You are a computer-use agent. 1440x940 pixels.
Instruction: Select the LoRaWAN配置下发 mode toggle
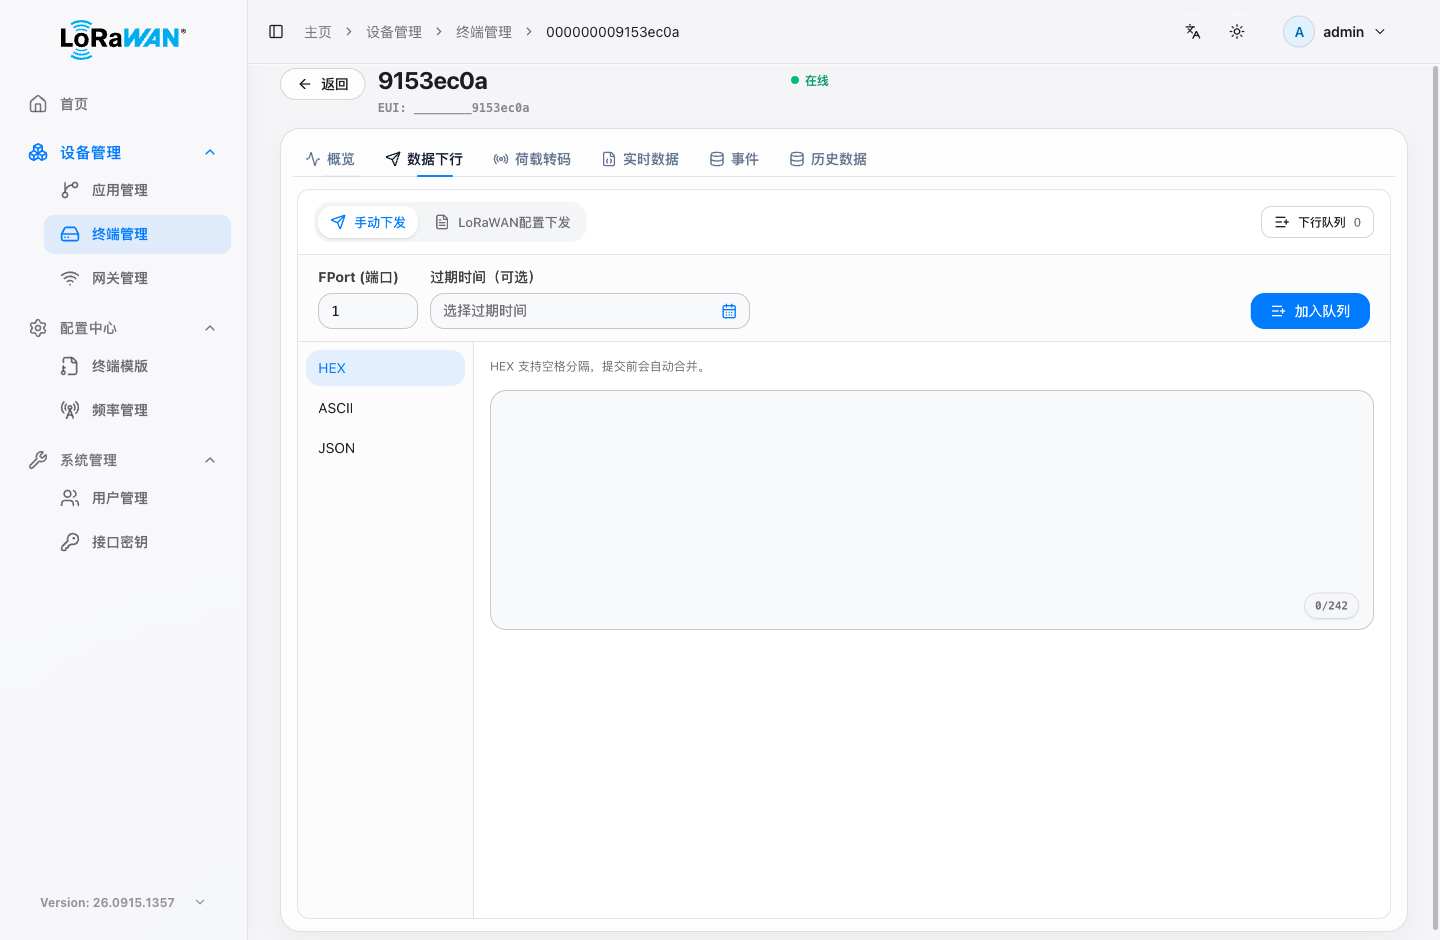pos(503,222)
